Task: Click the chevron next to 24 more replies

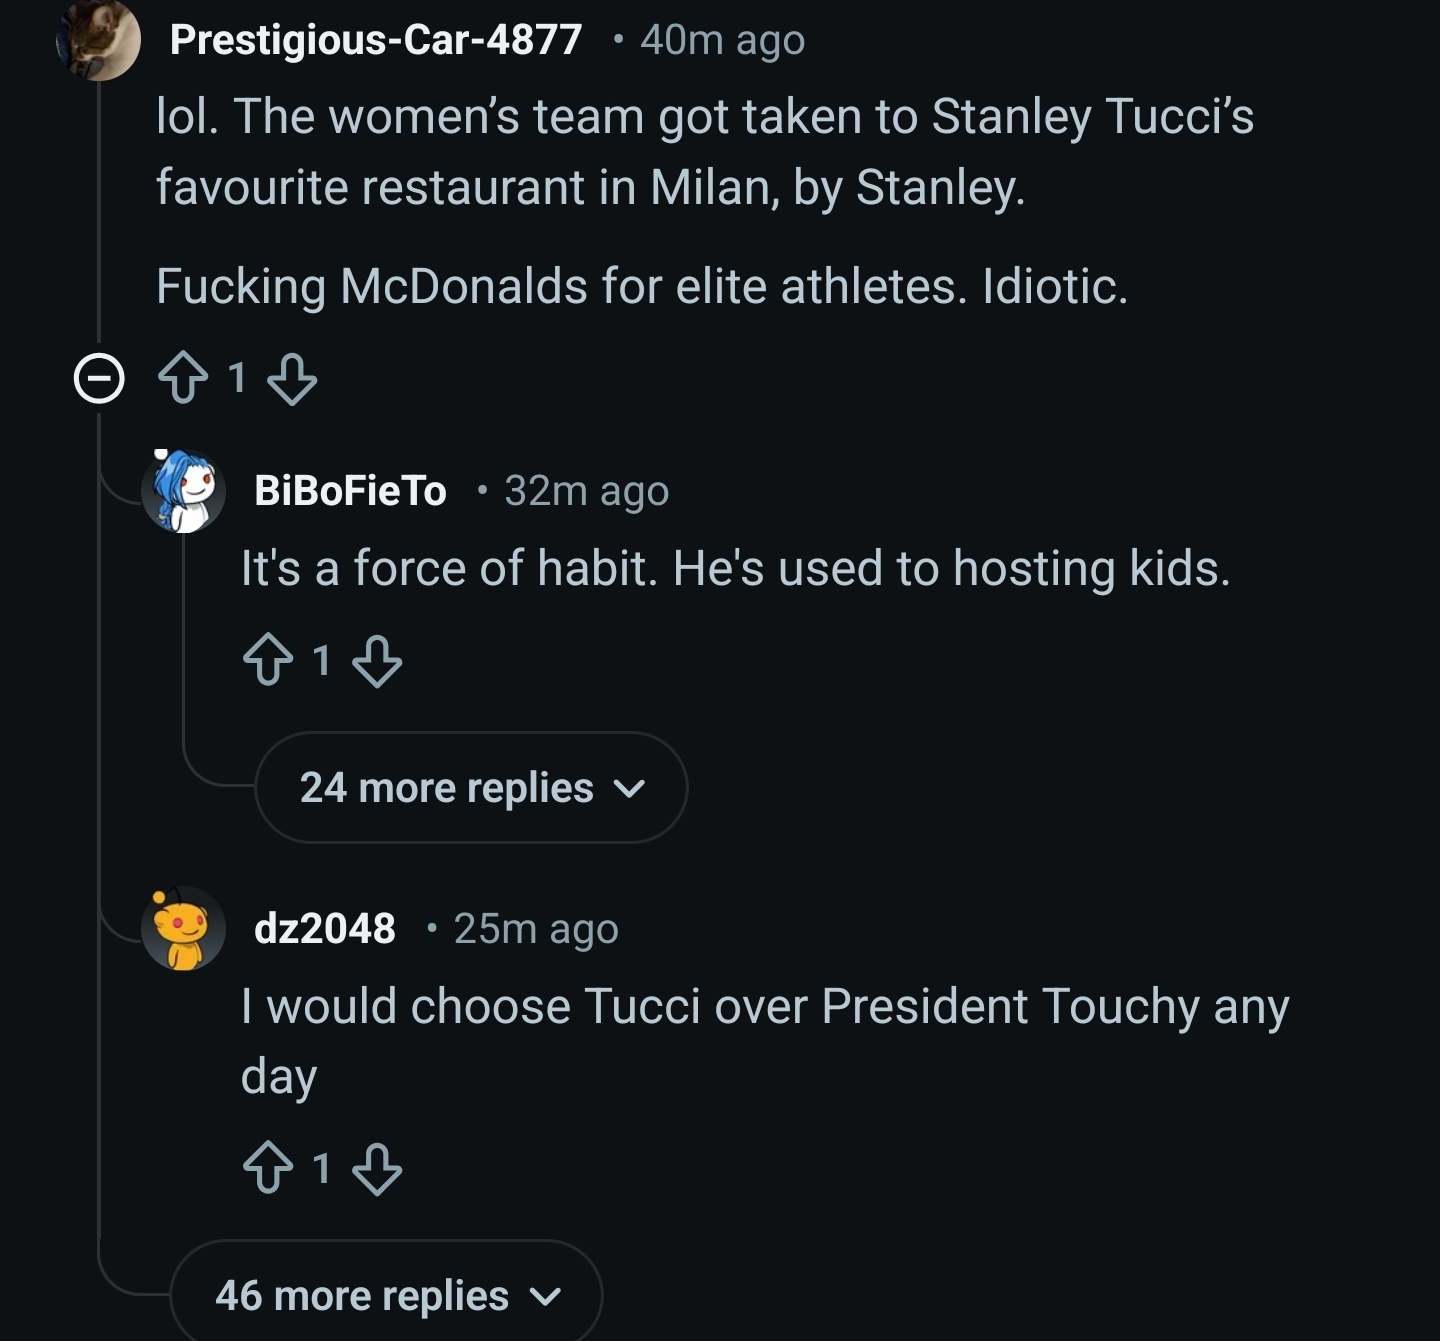Action: coord(630,789)
